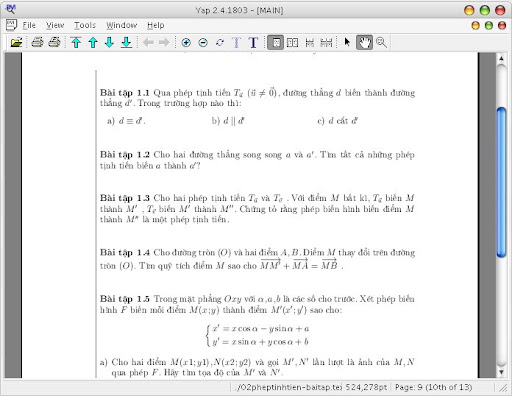Go to the previous page arrow
Image resolution: width=512 pixels, height=396 pixels.
93,43
